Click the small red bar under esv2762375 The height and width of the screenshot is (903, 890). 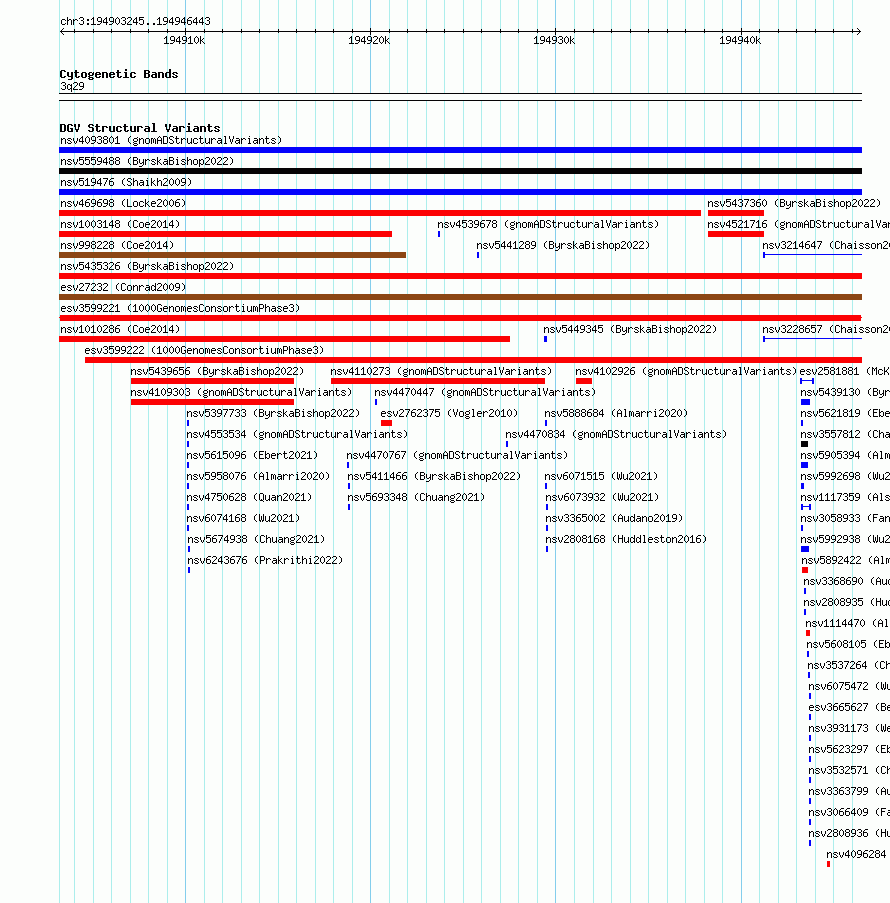[387, 423]
